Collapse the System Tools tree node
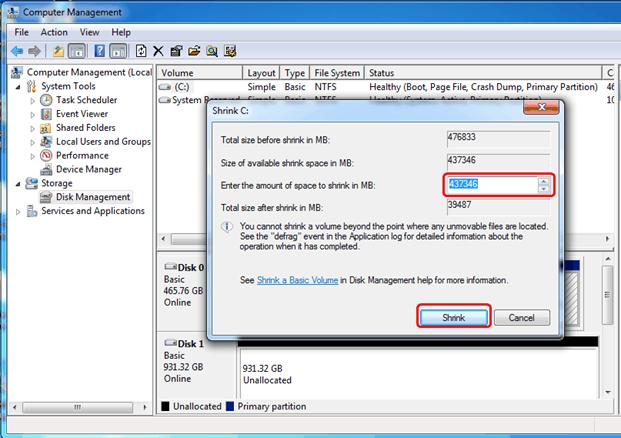The height and width of the screenshot is (438, 621). click(x=18, y=87)
